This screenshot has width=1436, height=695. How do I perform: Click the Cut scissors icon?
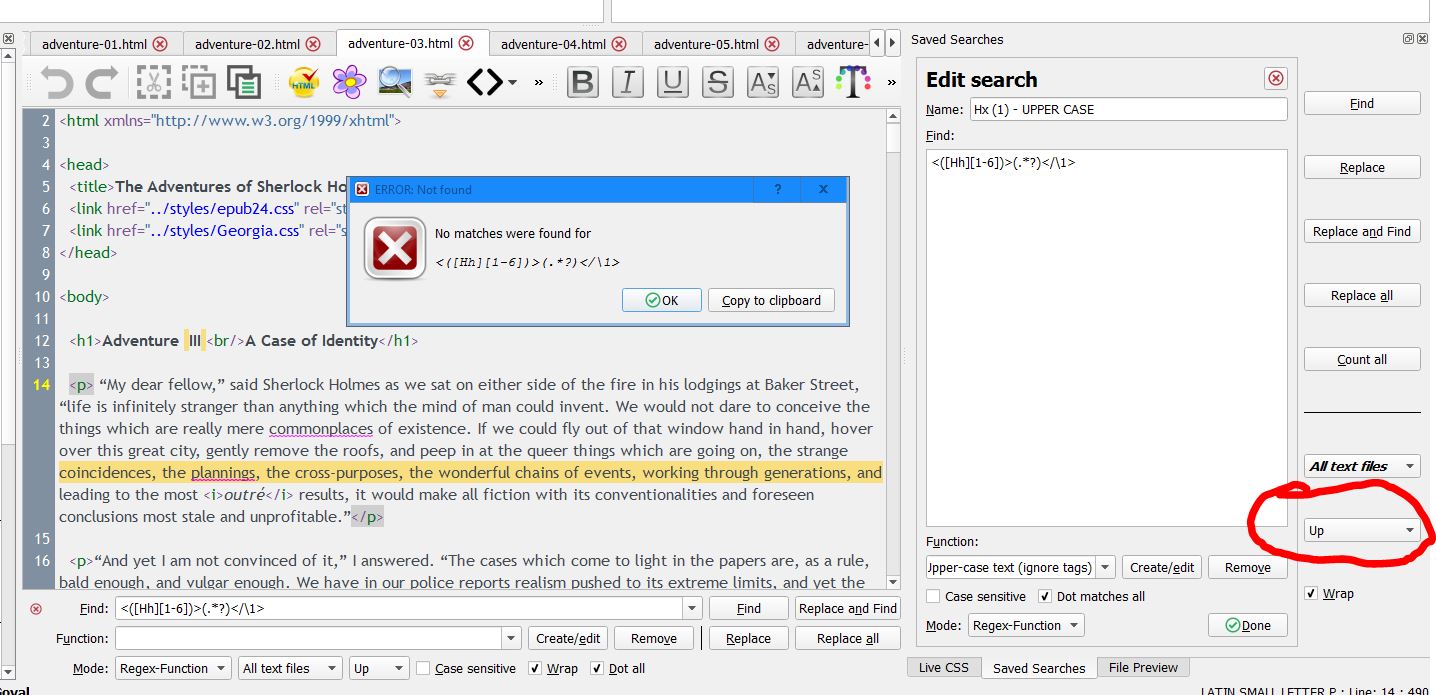153,82
